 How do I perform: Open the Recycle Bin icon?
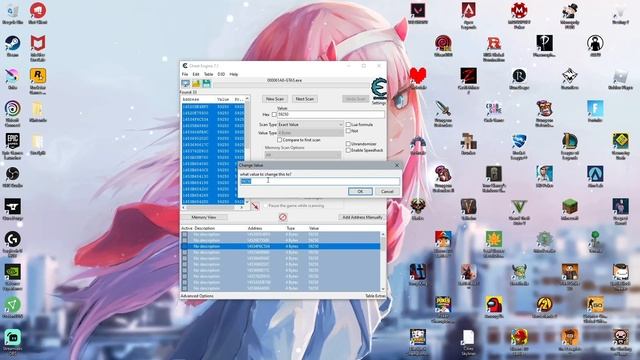[x=13, y=11]
